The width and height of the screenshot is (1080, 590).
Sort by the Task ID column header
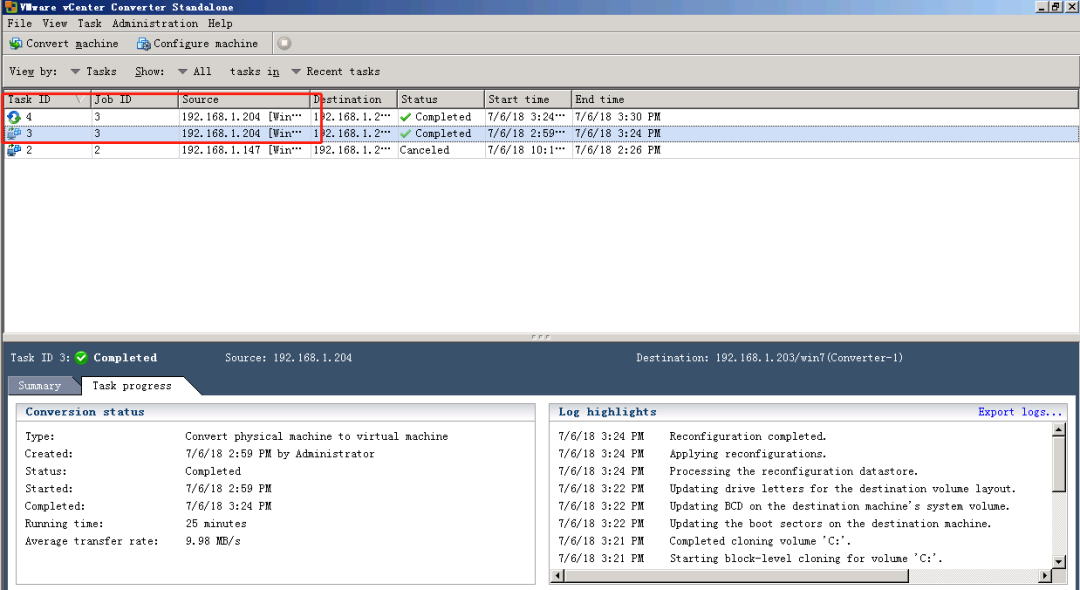coord(47,99)
